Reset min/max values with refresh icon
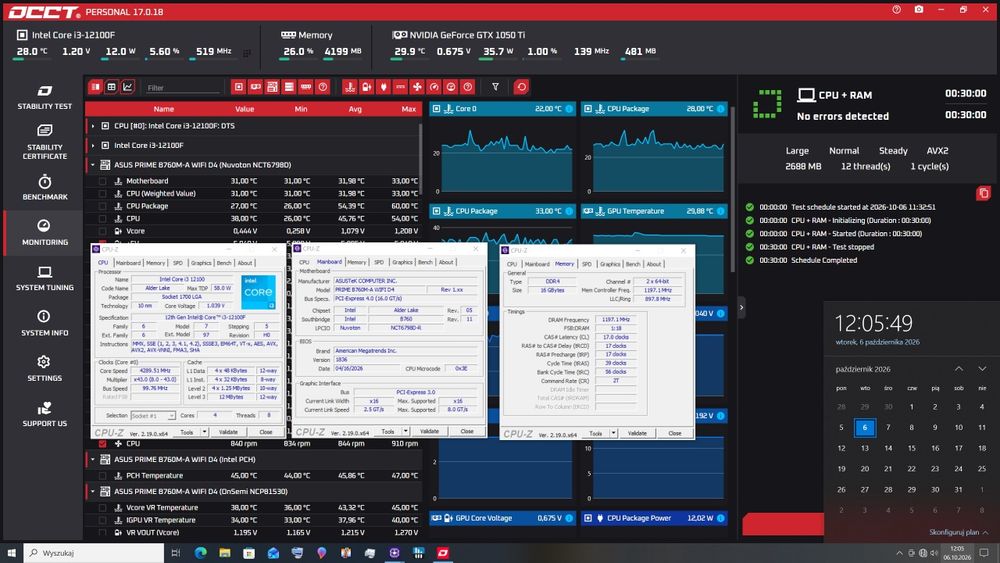Viewport: 1000px width, 563px height. coord(521,87)
